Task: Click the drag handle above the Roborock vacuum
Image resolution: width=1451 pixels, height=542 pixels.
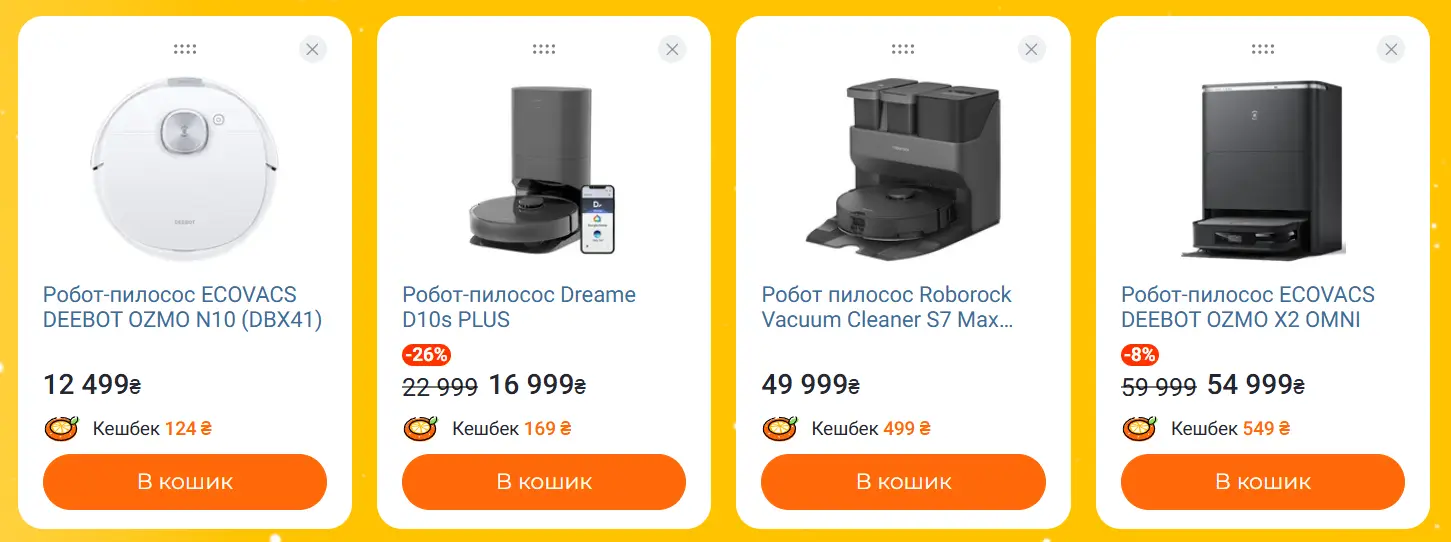Action: [903, 48]
